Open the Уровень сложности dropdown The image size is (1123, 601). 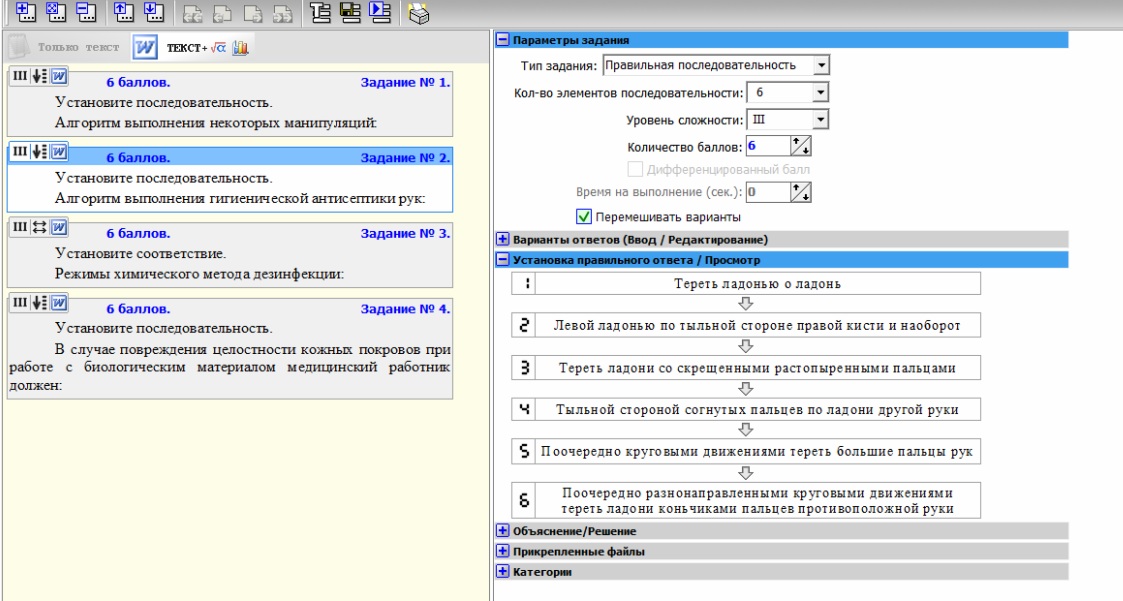click(x=821, y=120)
